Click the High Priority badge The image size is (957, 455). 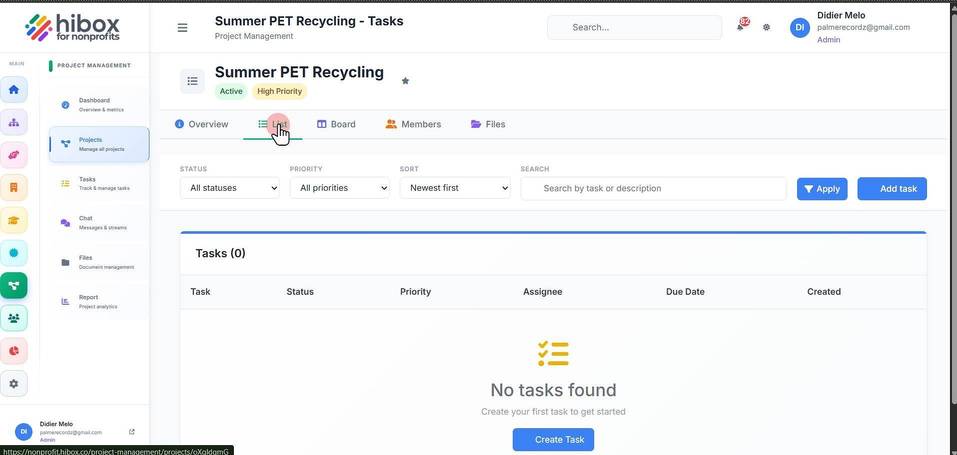[280, 92]
